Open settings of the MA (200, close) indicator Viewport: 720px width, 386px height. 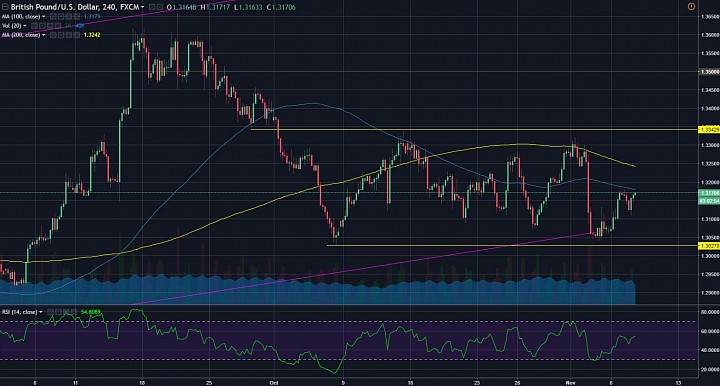61,35
